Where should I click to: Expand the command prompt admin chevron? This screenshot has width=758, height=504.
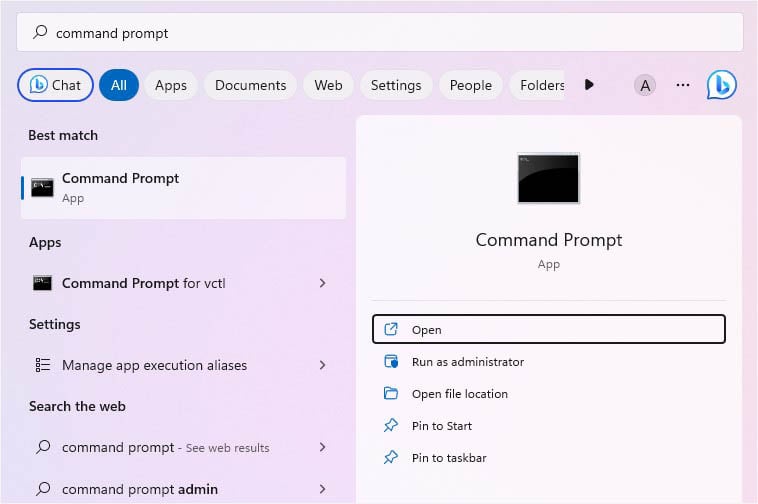click(x=322, y=489)
